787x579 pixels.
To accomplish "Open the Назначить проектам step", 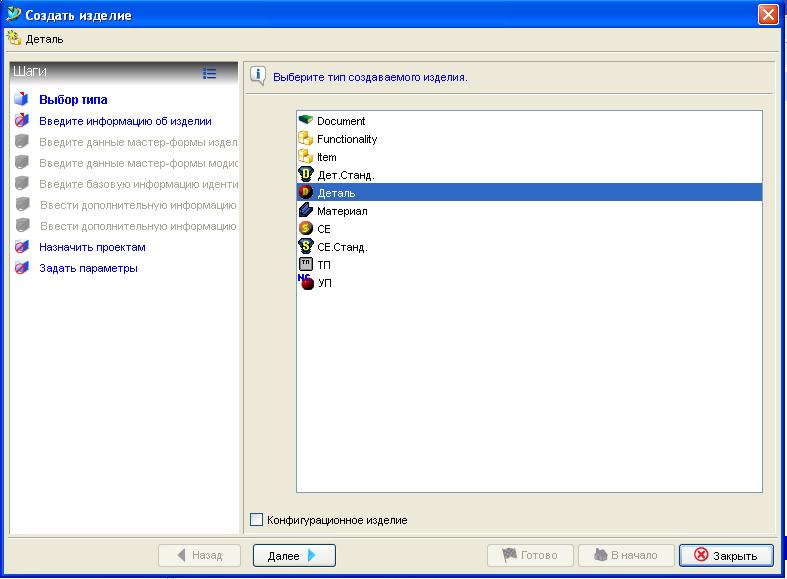I will tap(92, 247).
